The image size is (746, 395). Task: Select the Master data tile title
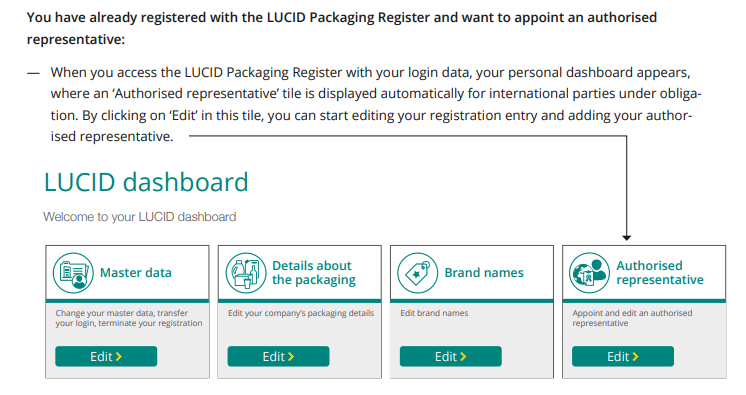click(x=136, y=273)
